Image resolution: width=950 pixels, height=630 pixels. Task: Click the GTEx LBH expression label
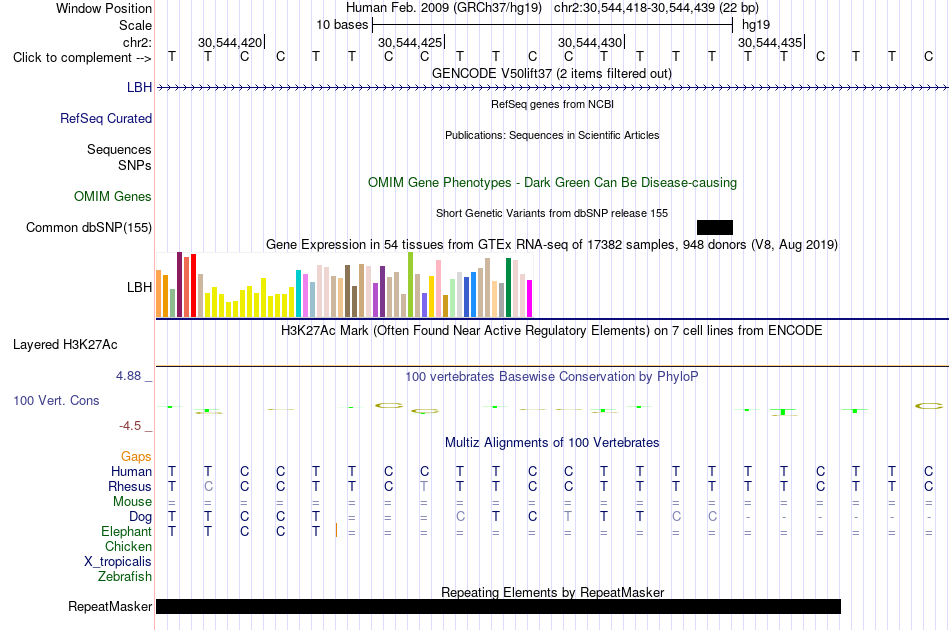(x=139, y=287)
